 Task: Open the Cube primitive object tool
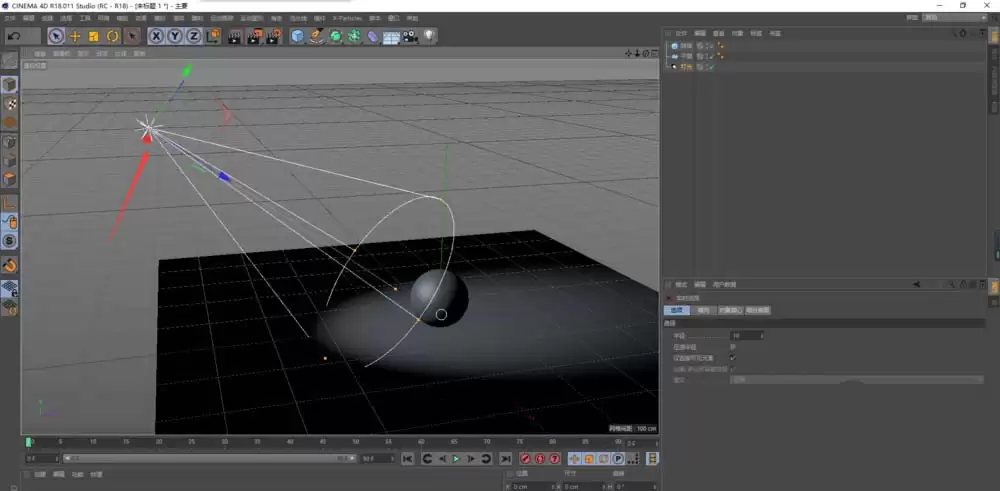(297, 36)
